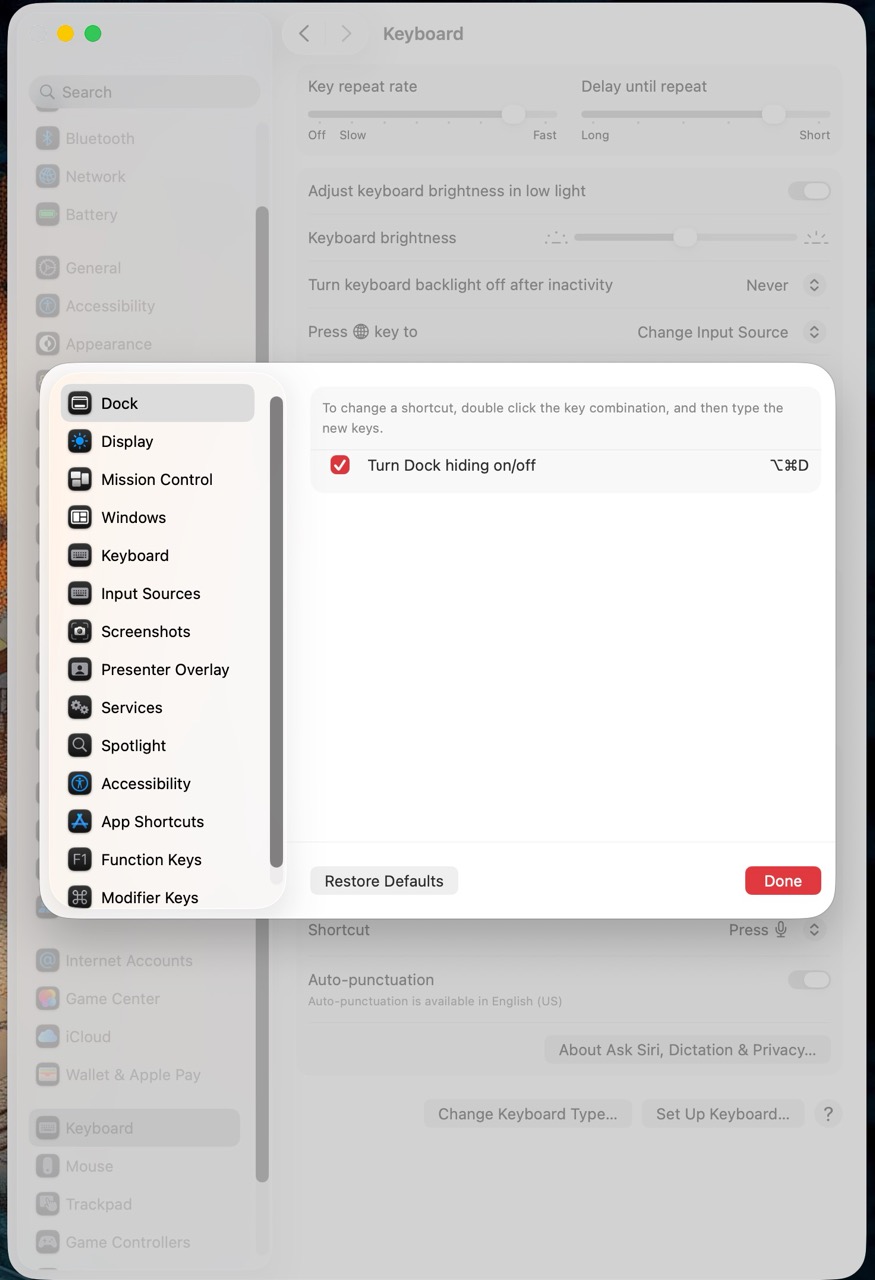Click the Trackpad icon in sidebar

pos(48,1204)
